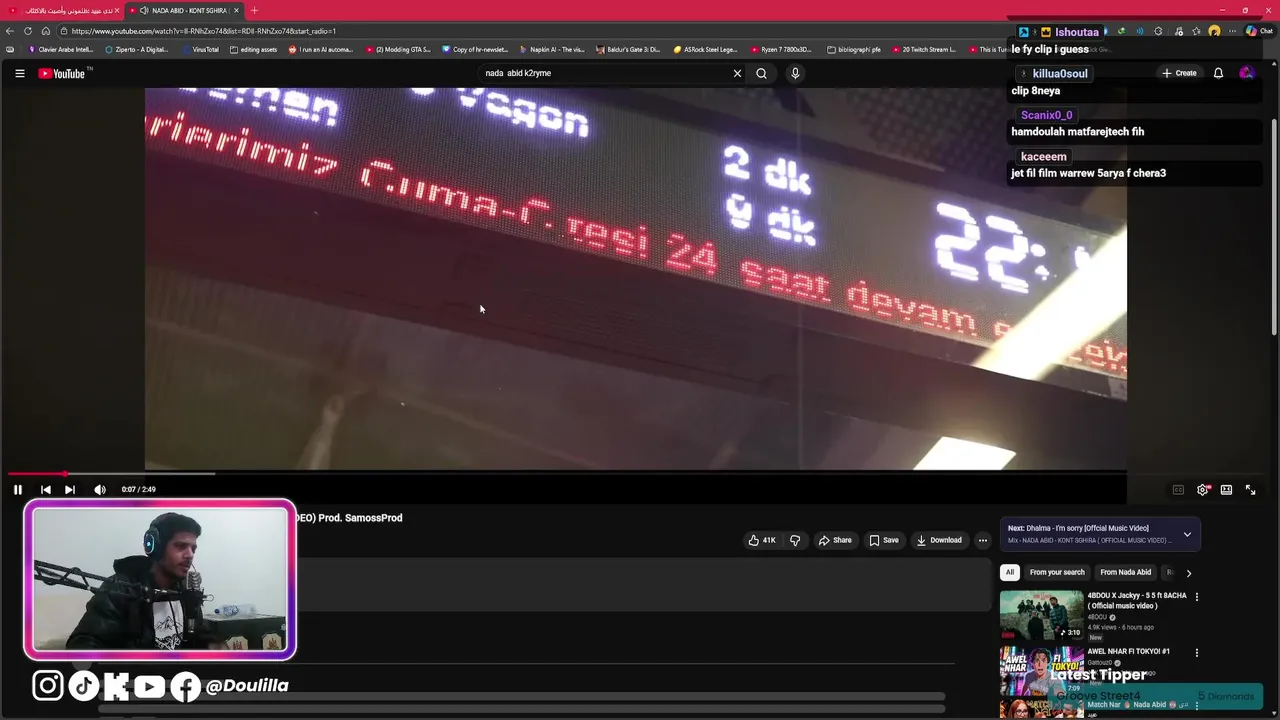This screenshot has height=720, width=1280.
Task: Open AWEL NHAR FI TOKYO! #1 title
Action: click(x=1127, y=651)
